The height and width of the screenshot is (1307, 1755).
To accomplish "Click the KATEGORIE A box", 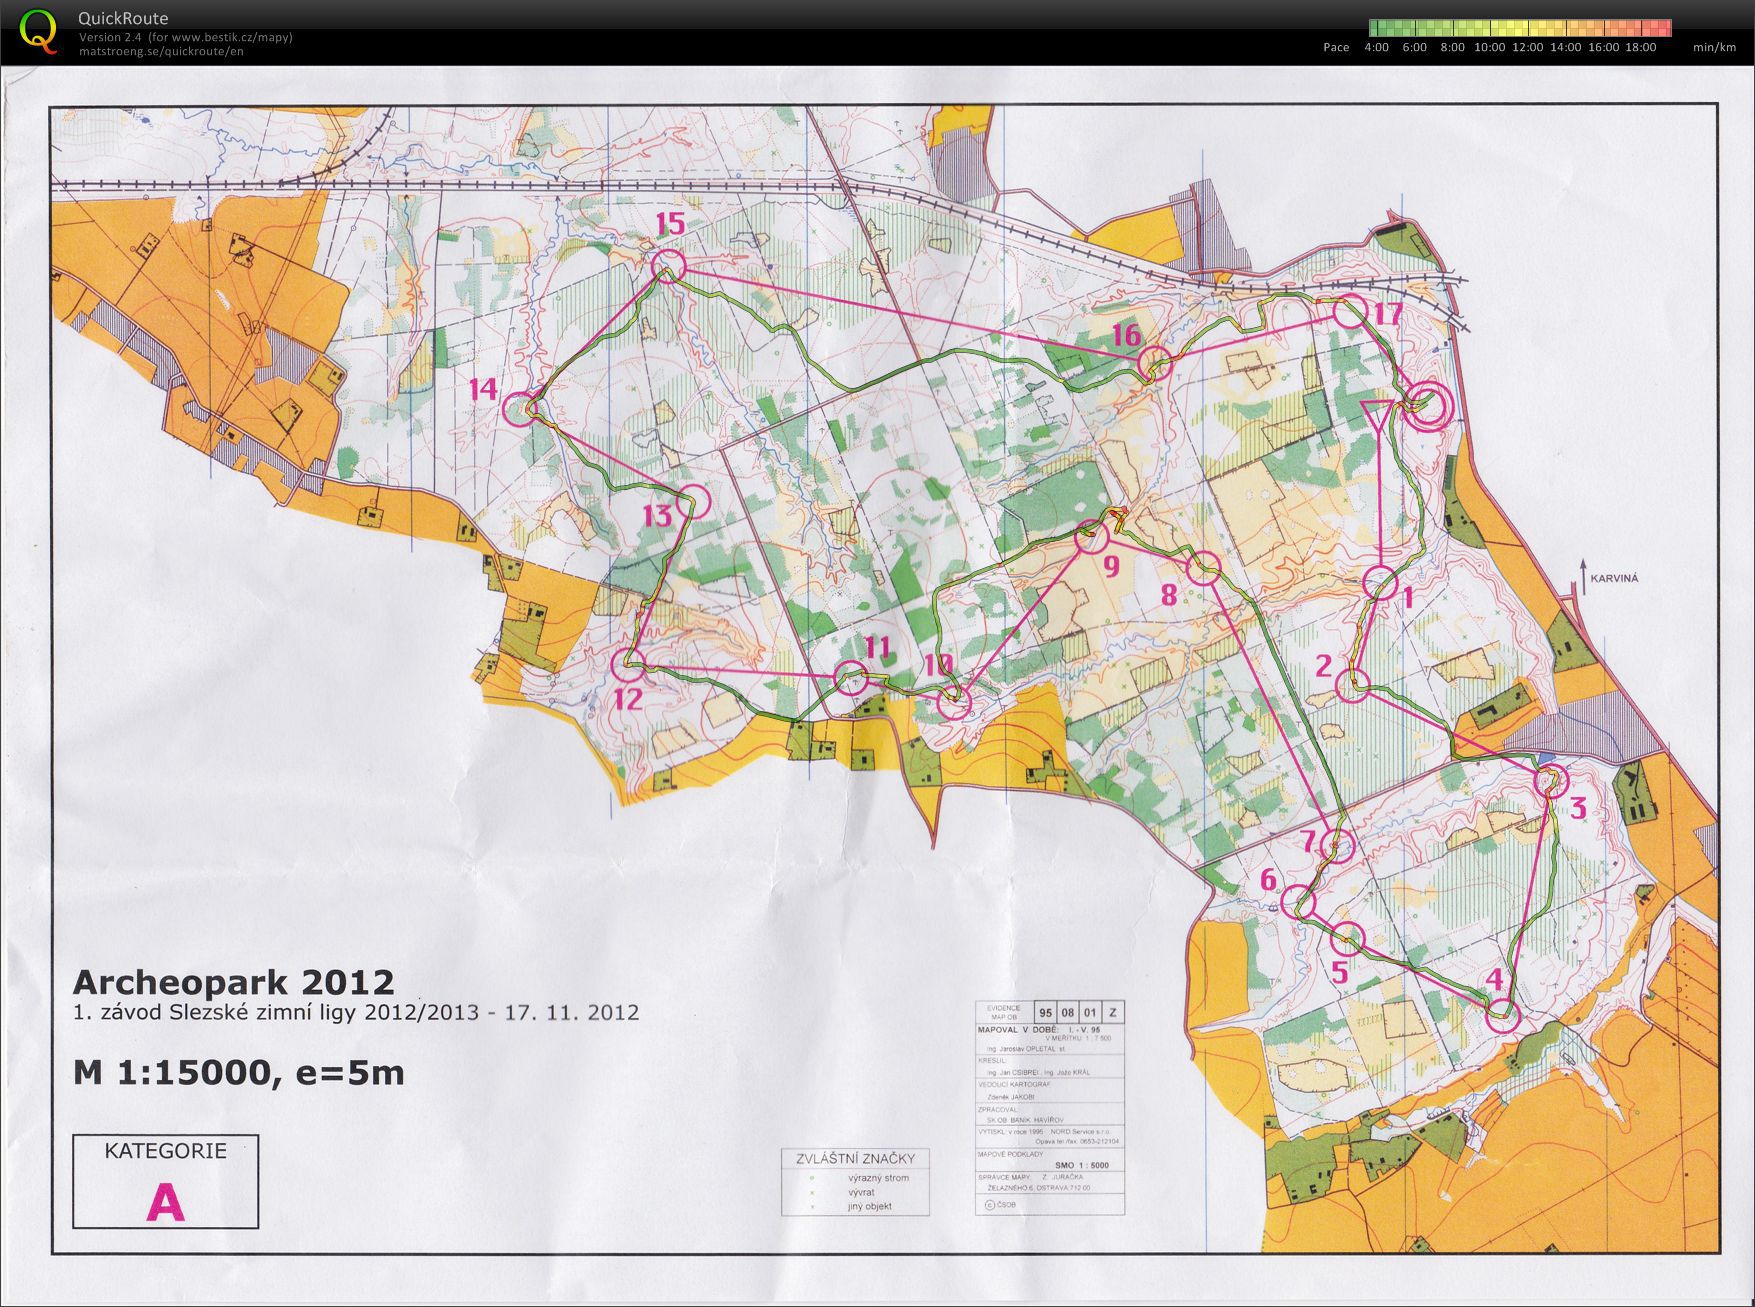I will (165, 1181).
